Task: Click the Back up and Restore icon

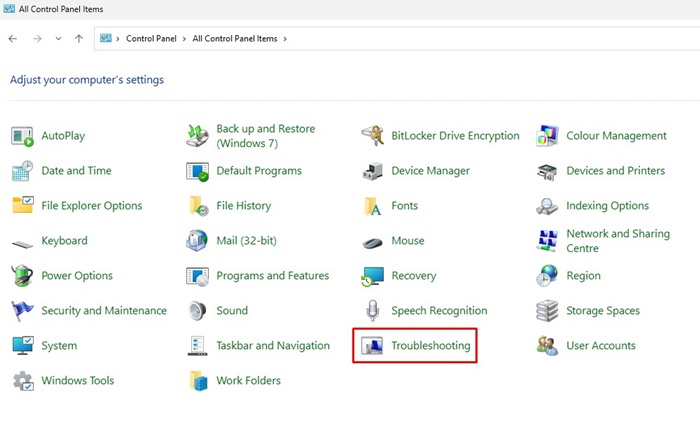Action: tap(197, 136)
